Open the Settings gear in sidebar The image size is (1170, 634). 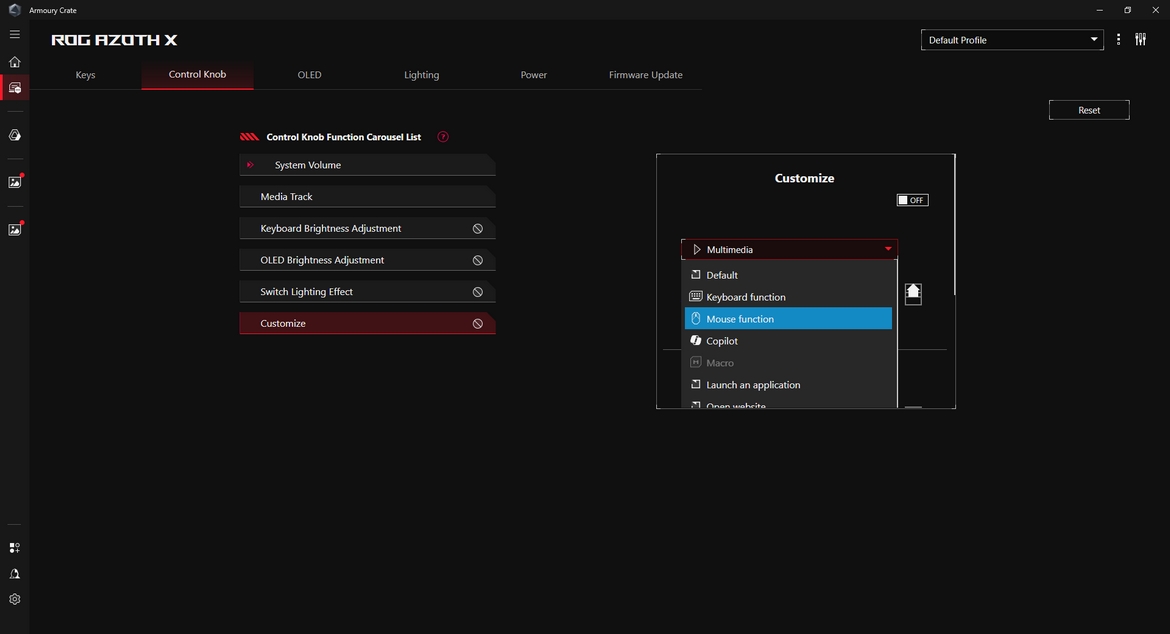[x=14, y=600]
